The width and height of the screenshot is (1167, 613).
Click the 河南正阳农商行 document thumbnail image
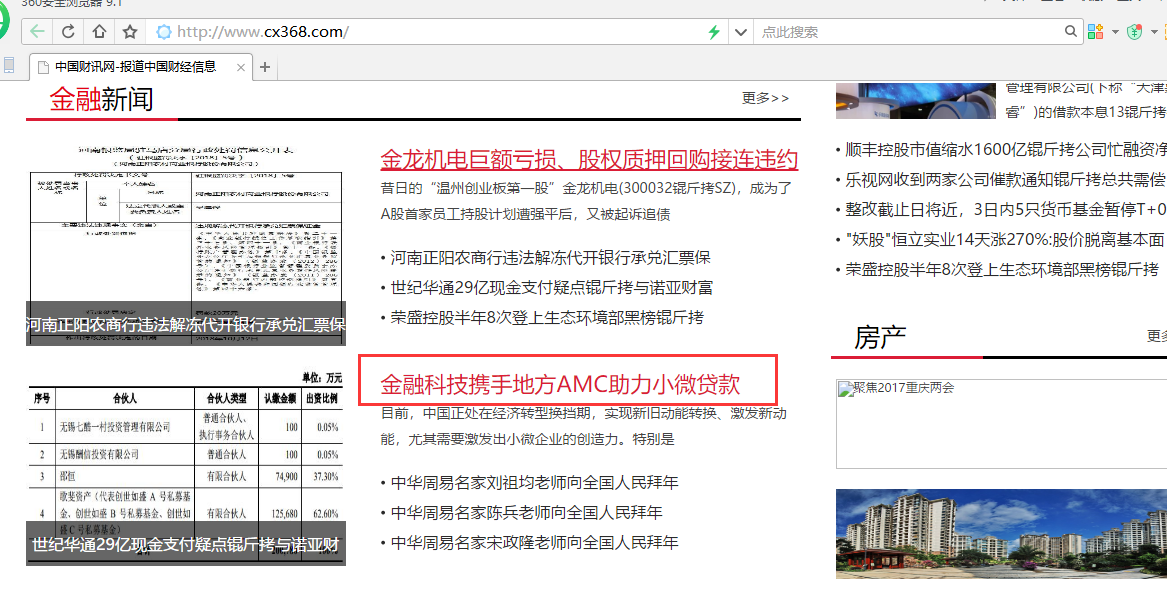[186, 245]
